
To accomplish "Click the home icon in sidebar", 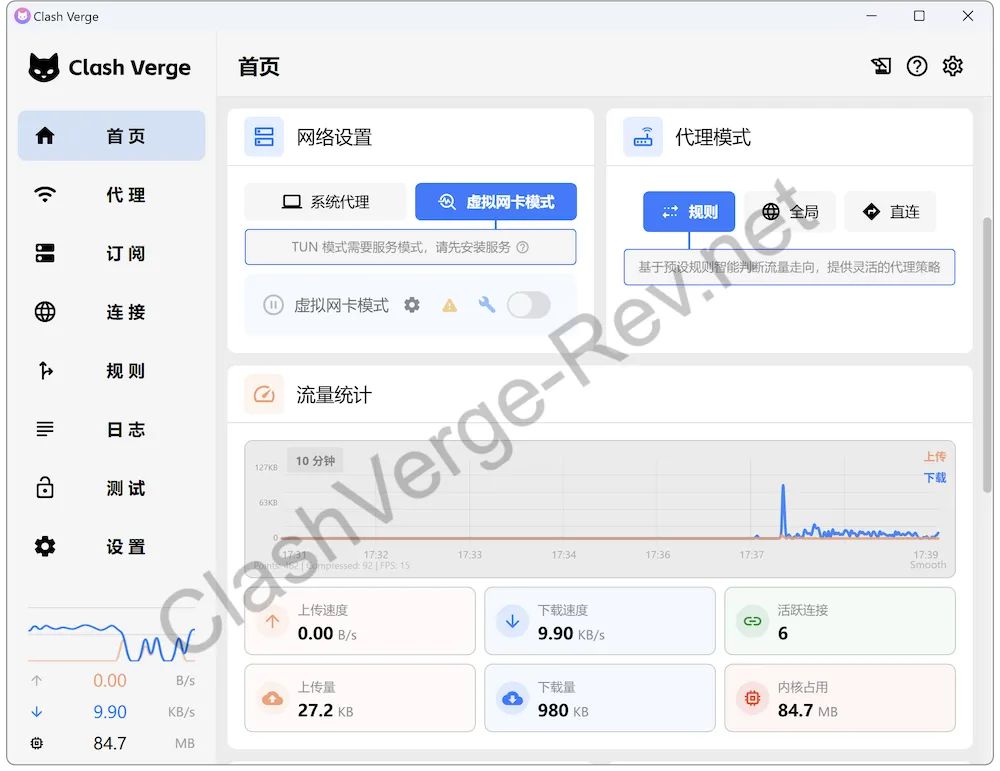I will 45,136.
